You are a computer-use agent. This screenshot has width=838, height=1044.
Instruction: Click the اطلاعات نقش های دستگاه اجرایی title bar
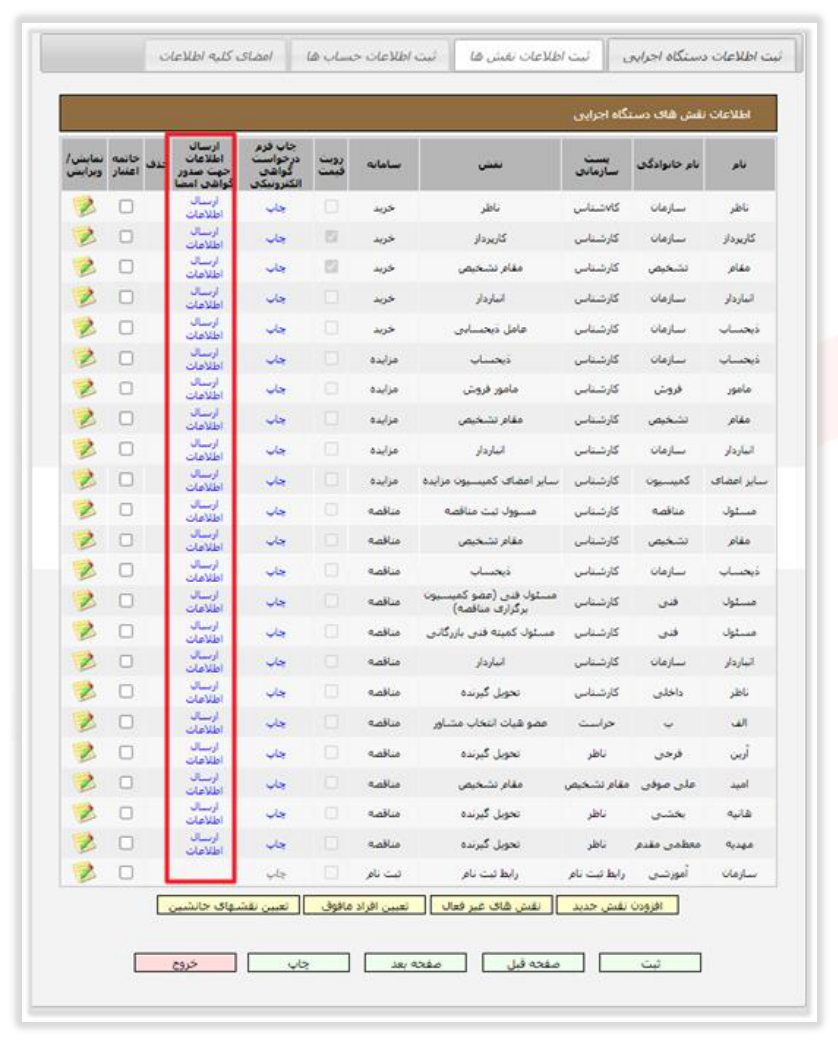pyautogui.click(x=418, y=114)
